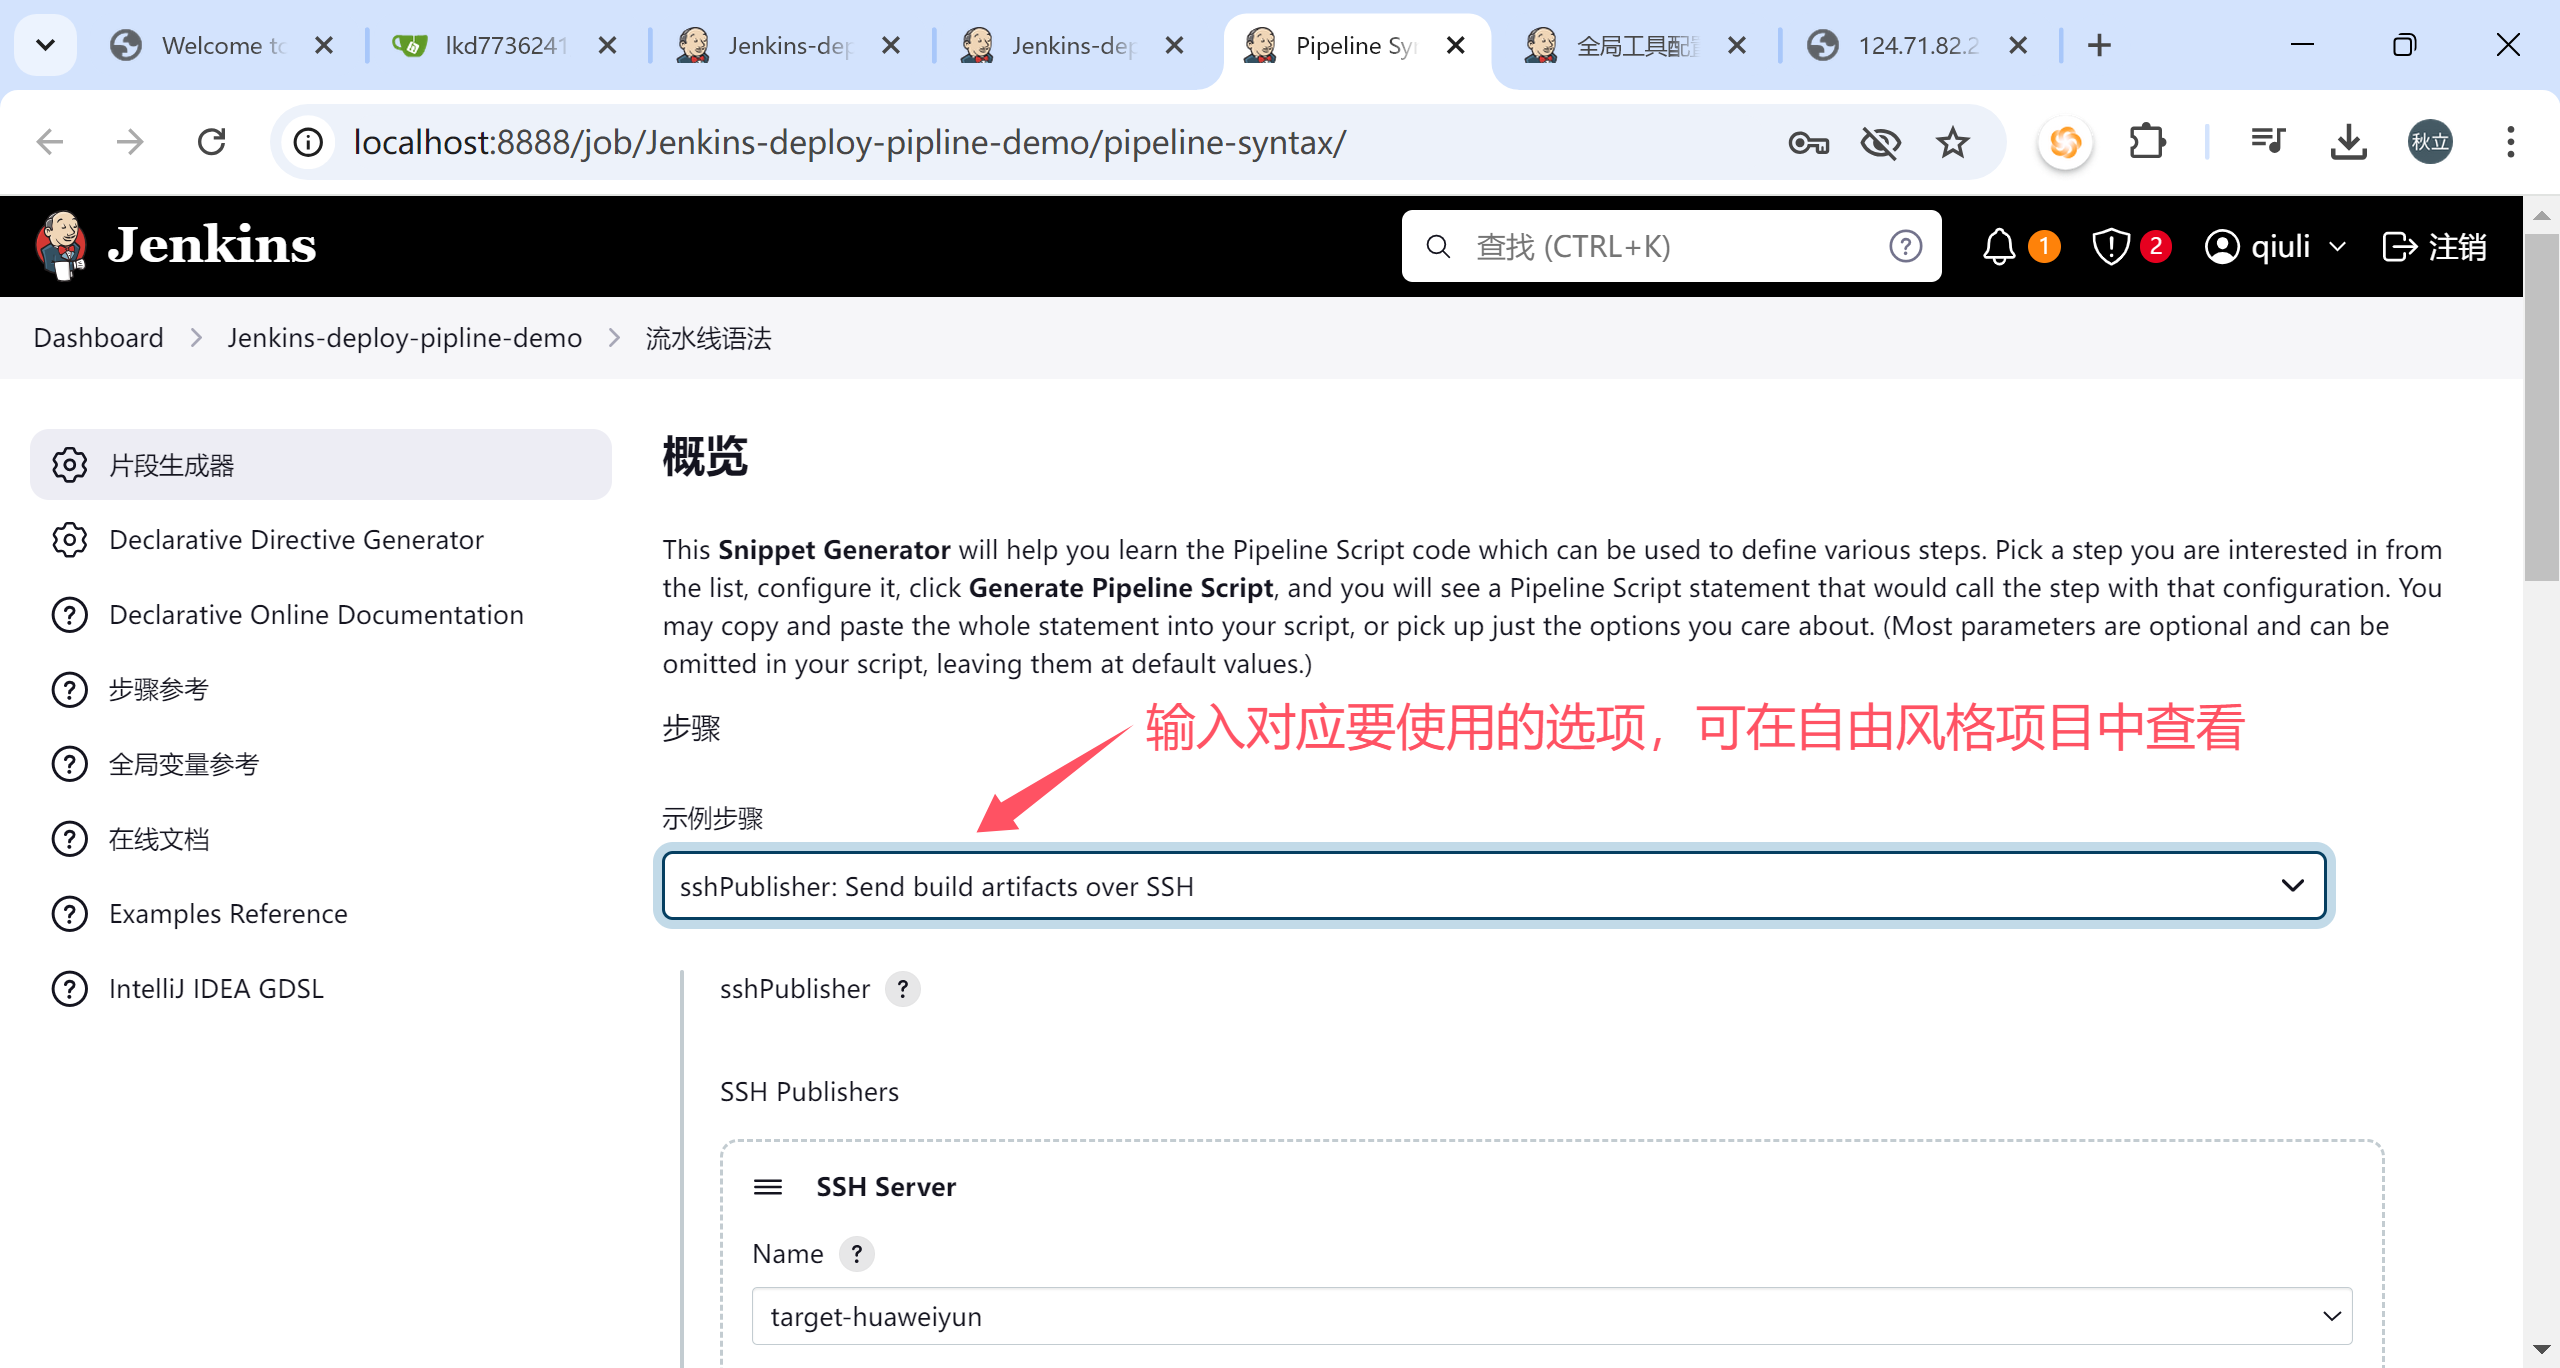The width and height of the screenshot is (2560, 1368).
Task: Bookmark page with the star icon
Action: click(1952, 142)
